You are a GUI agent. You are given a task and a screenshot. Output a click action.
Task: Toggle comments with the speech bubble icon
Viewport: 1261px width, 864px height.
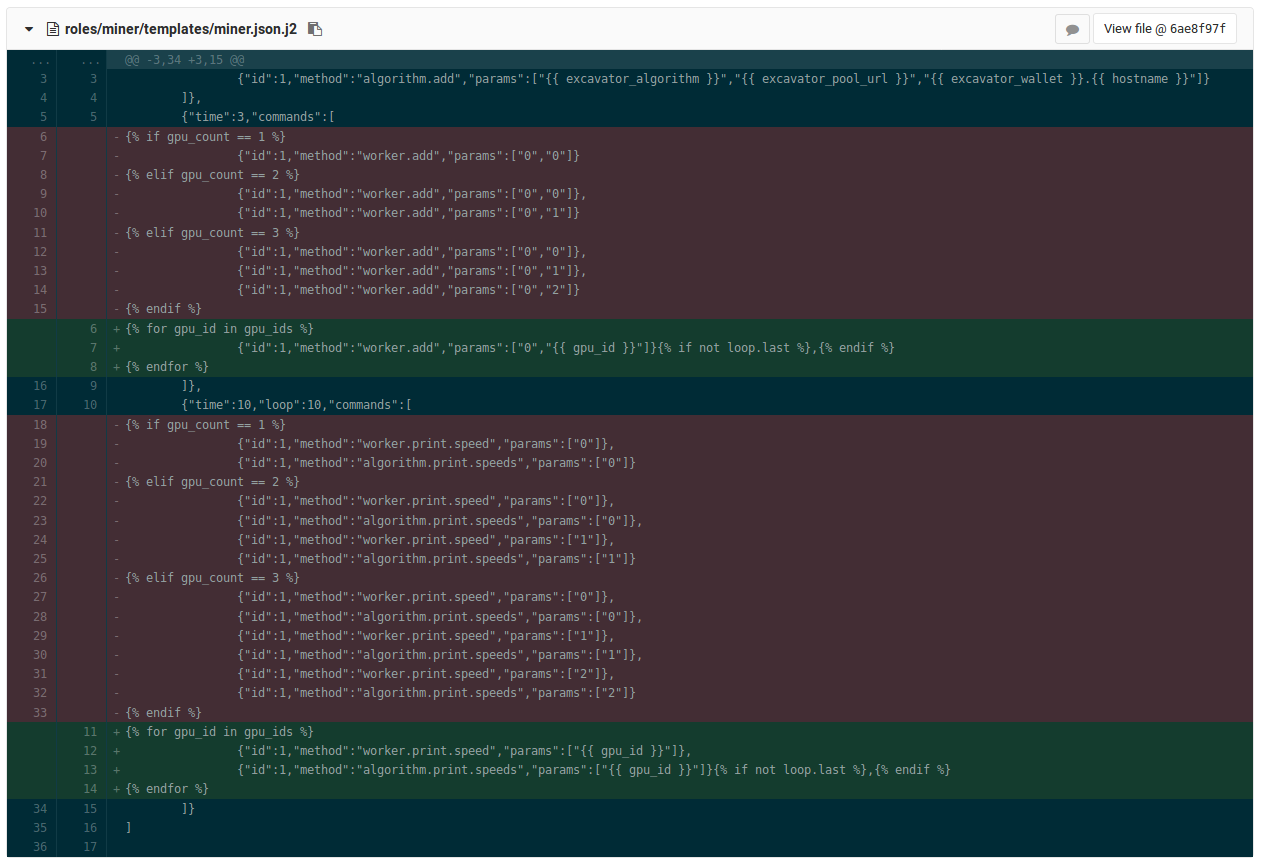click(x=1072, y=29)
